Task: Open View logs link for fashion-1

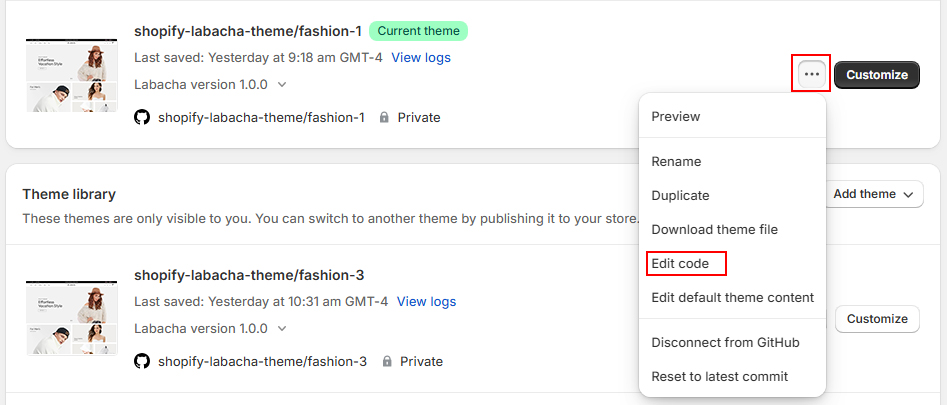Action: [x=421, y=58]
